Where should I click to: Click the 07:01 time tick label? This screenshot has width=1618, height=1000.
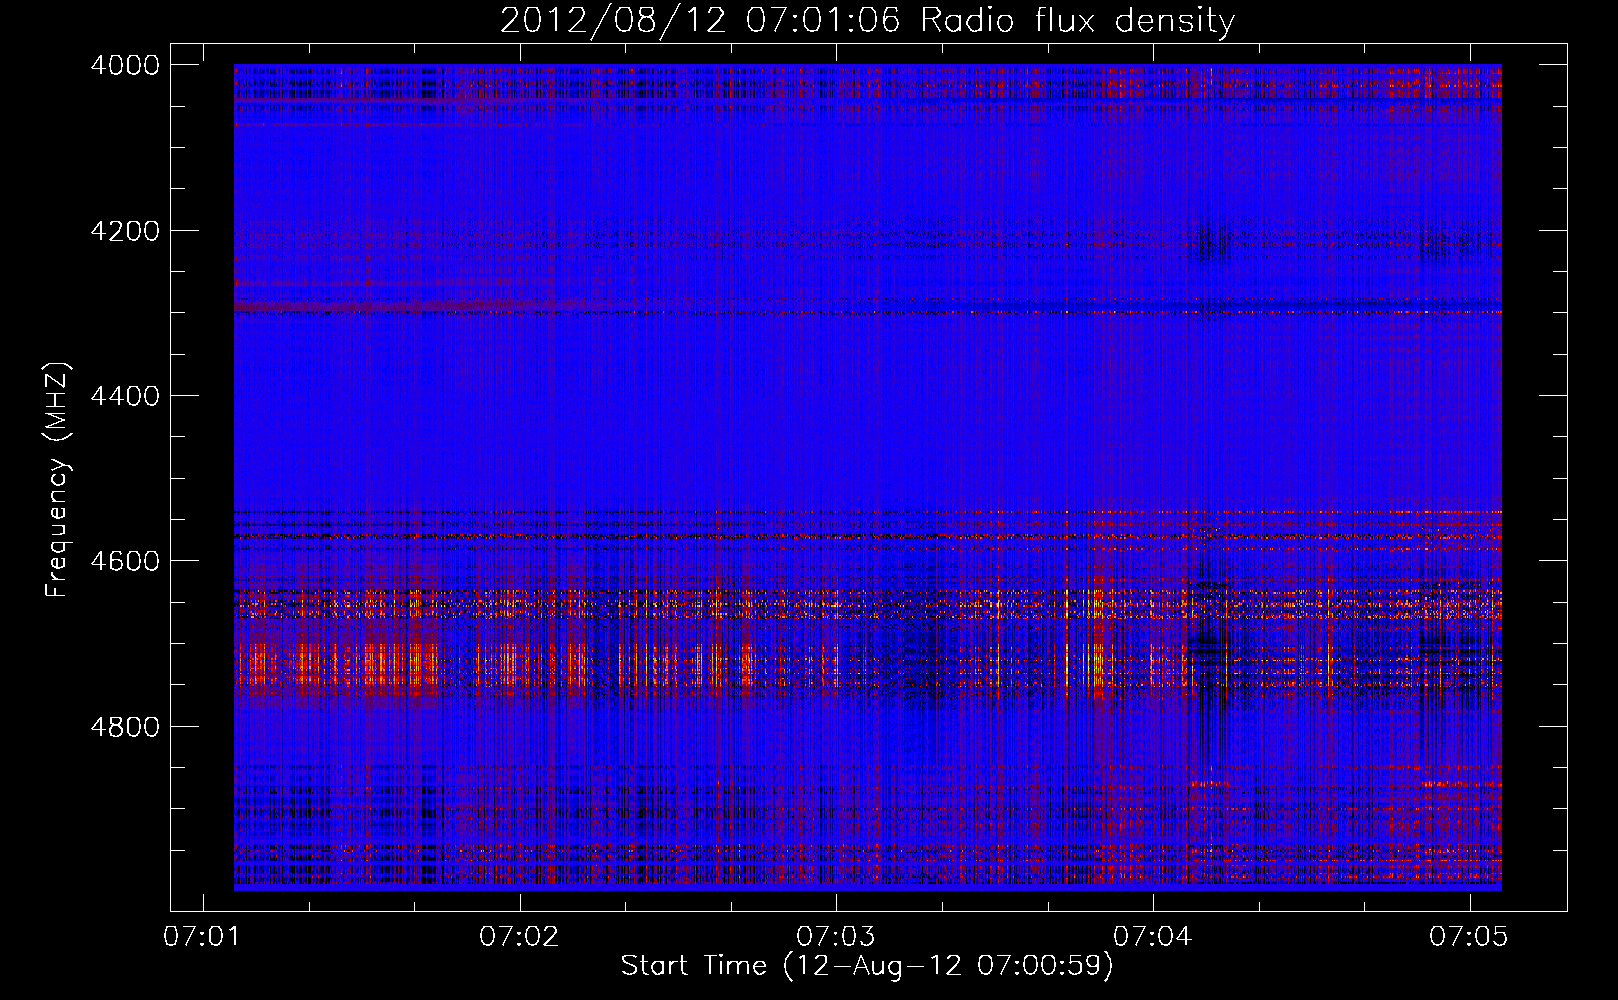[x=203, y=936]
